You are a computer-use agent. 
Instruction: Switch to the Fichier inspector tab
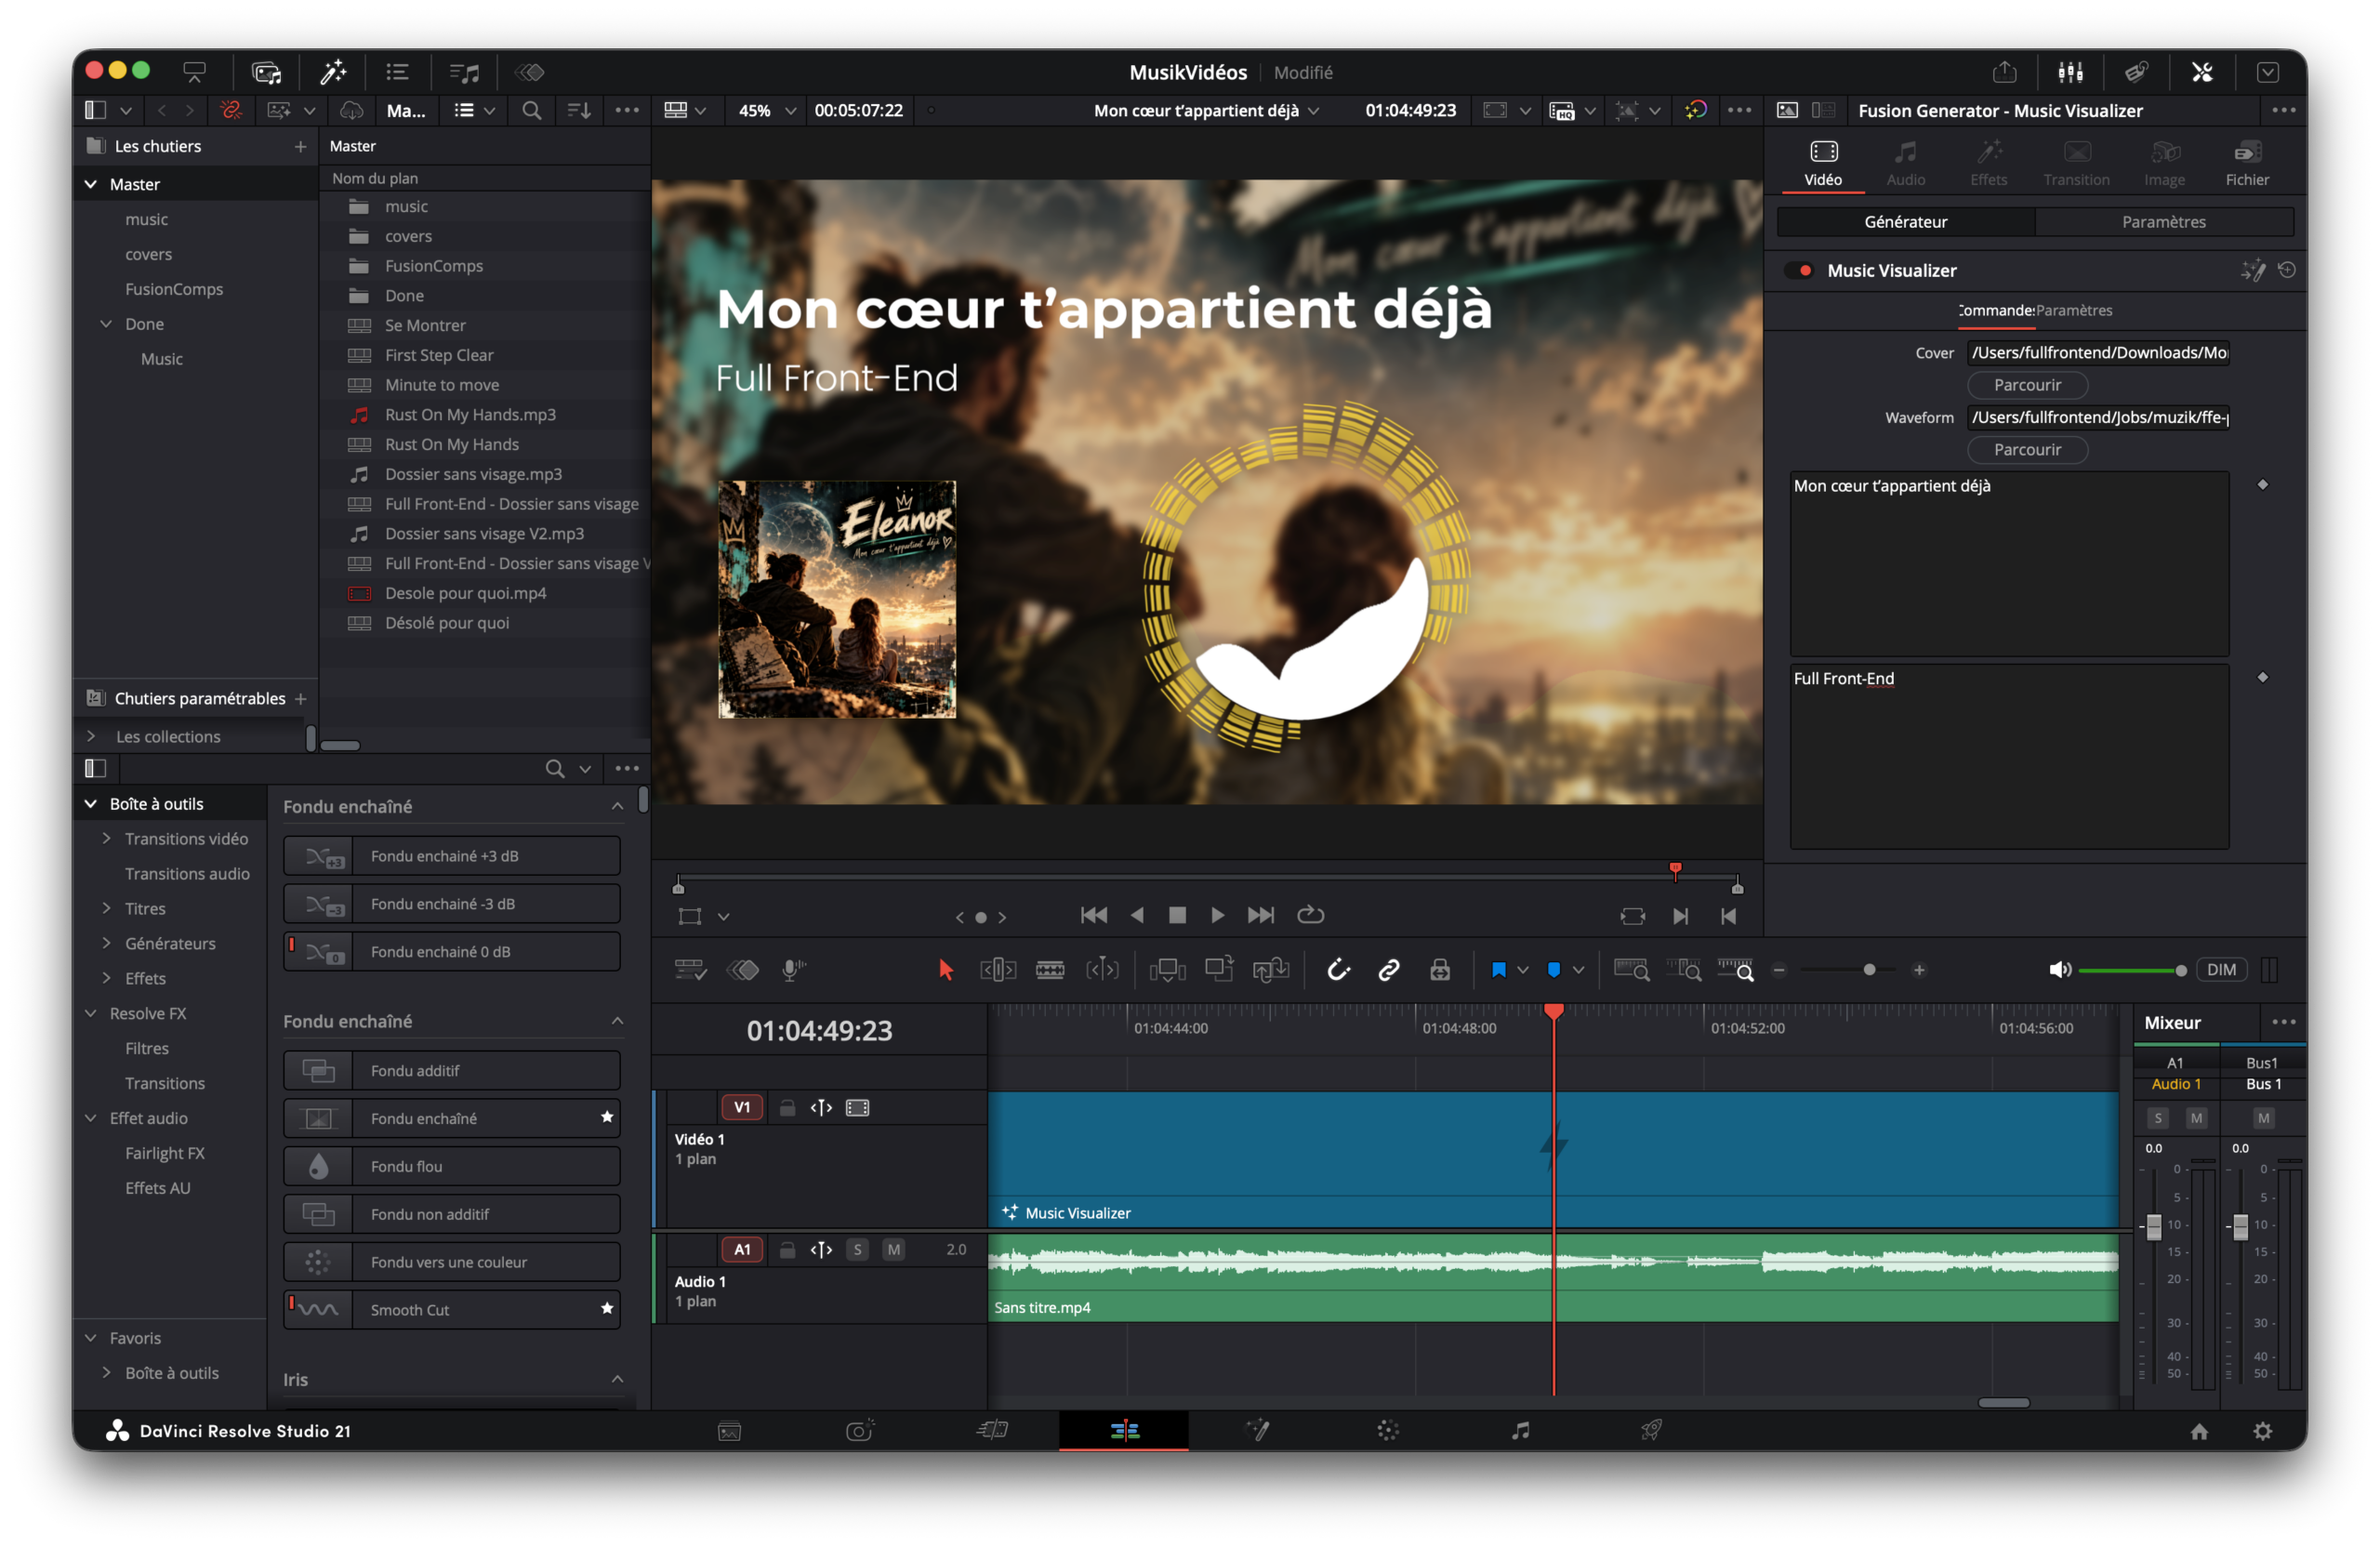[x=2246, y=163]
